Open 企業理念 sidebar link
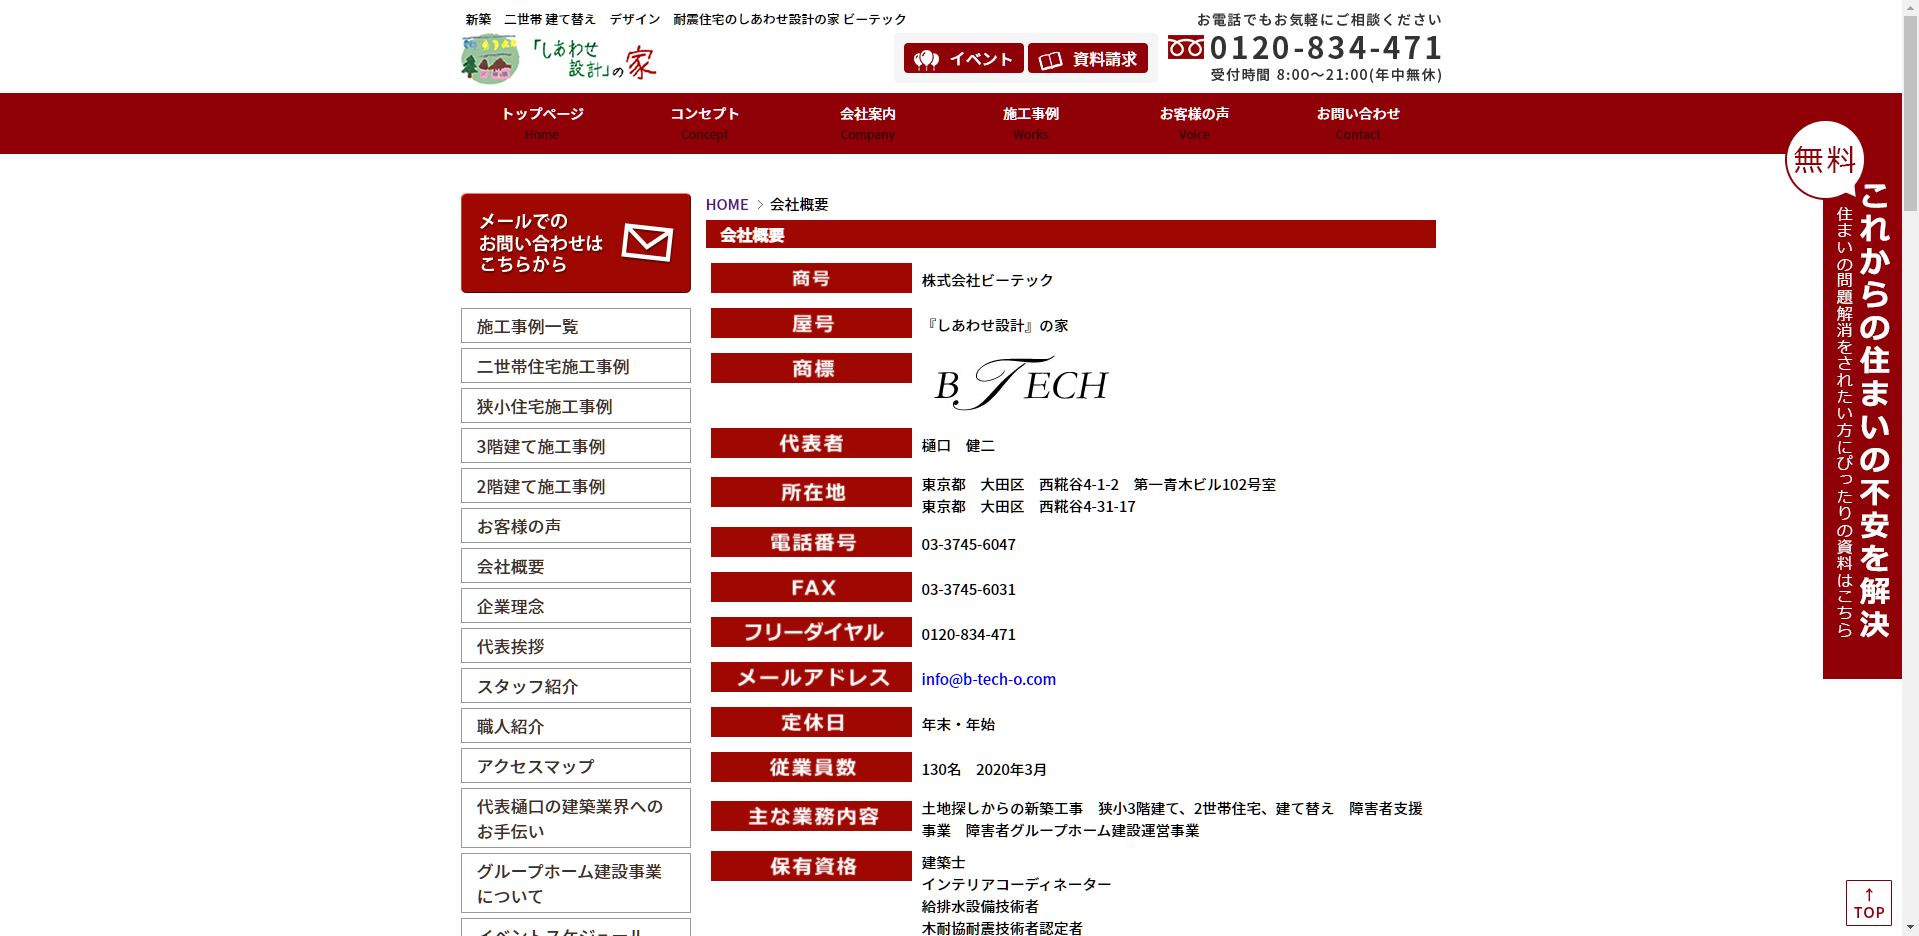 coord(576,606)
